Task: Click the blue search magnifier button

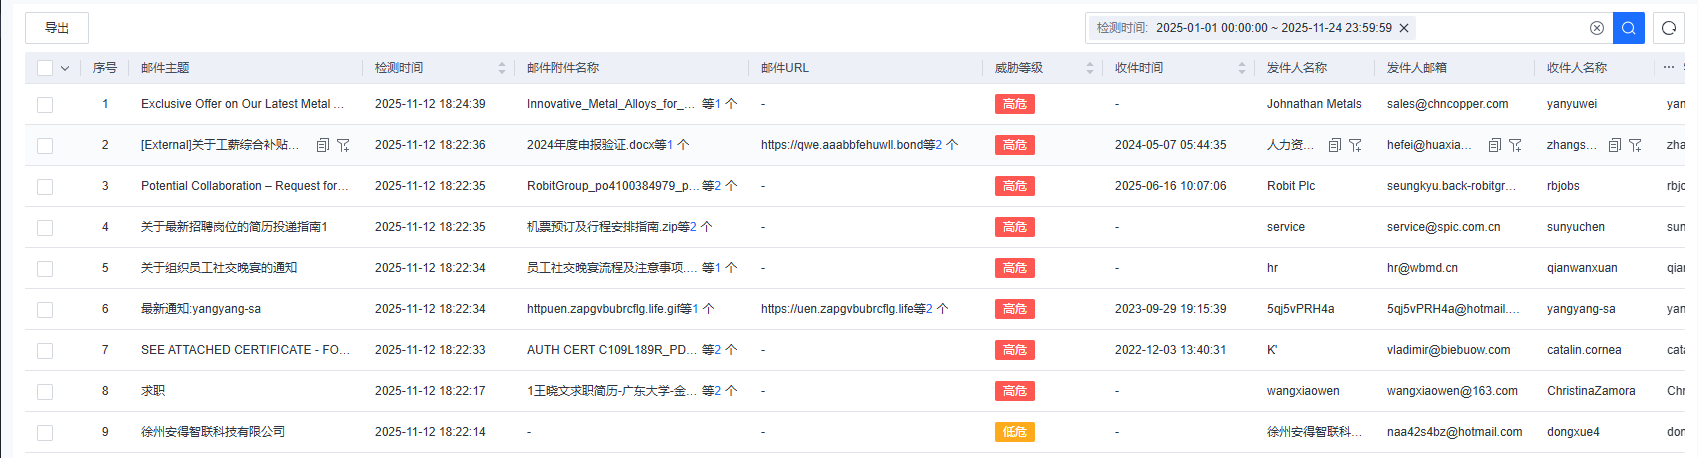Action: (1628, 28)
